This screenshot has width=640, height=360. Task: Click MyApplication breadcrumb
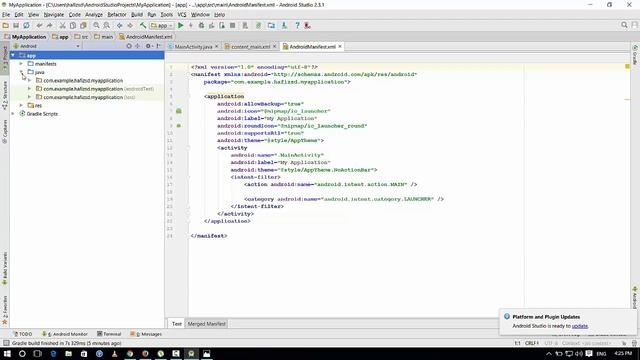coord(25,37)
